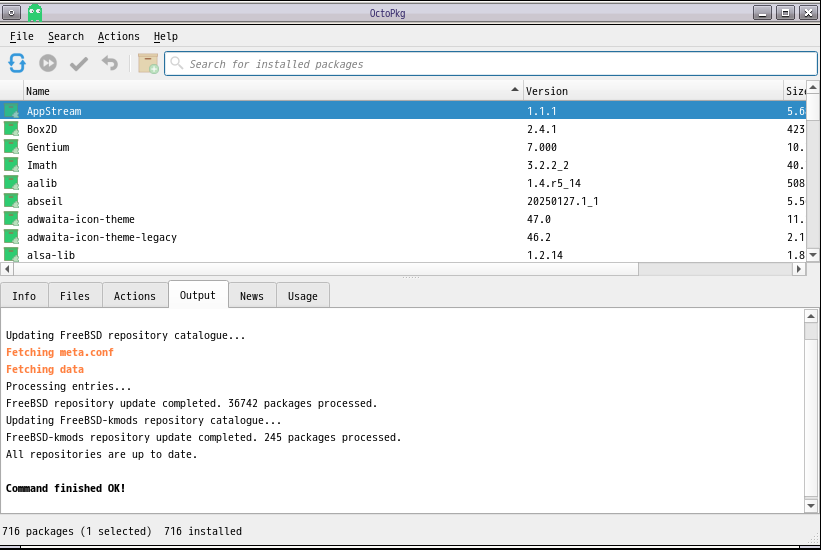The image size is (821, 550).
Task: Sort packages by Size column header
Action: pyautogui.click(x=795, y=91)
